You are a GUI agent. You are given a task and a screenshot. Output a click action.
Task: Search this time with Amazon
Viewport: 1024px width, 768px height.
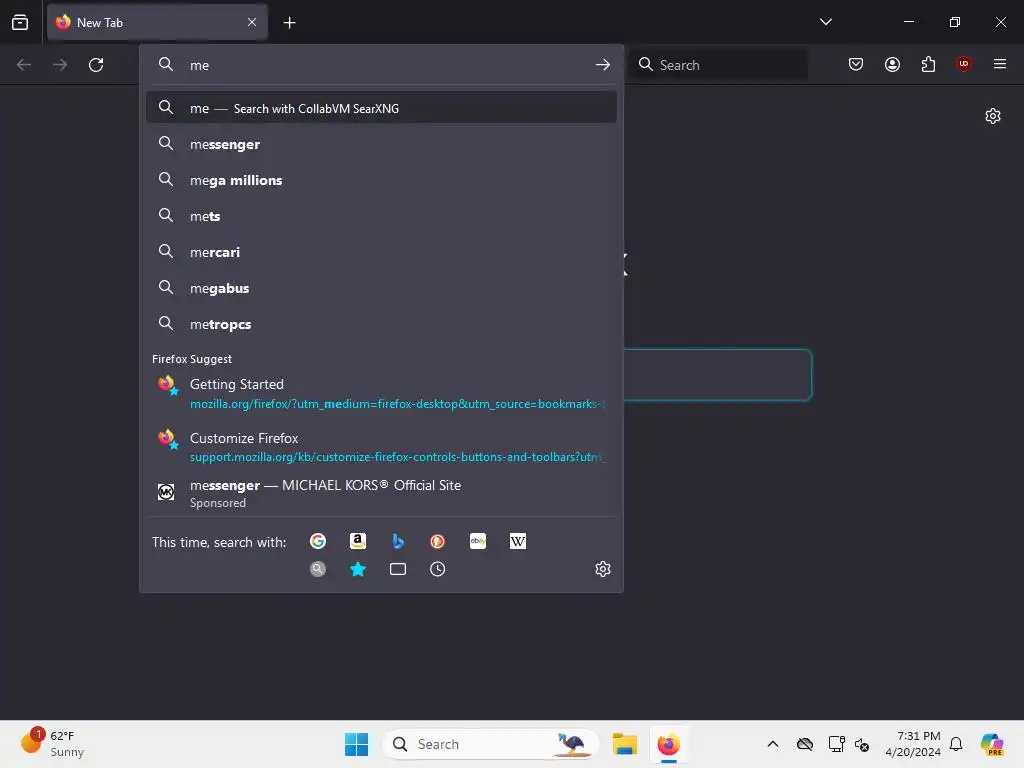pos(358,541)
